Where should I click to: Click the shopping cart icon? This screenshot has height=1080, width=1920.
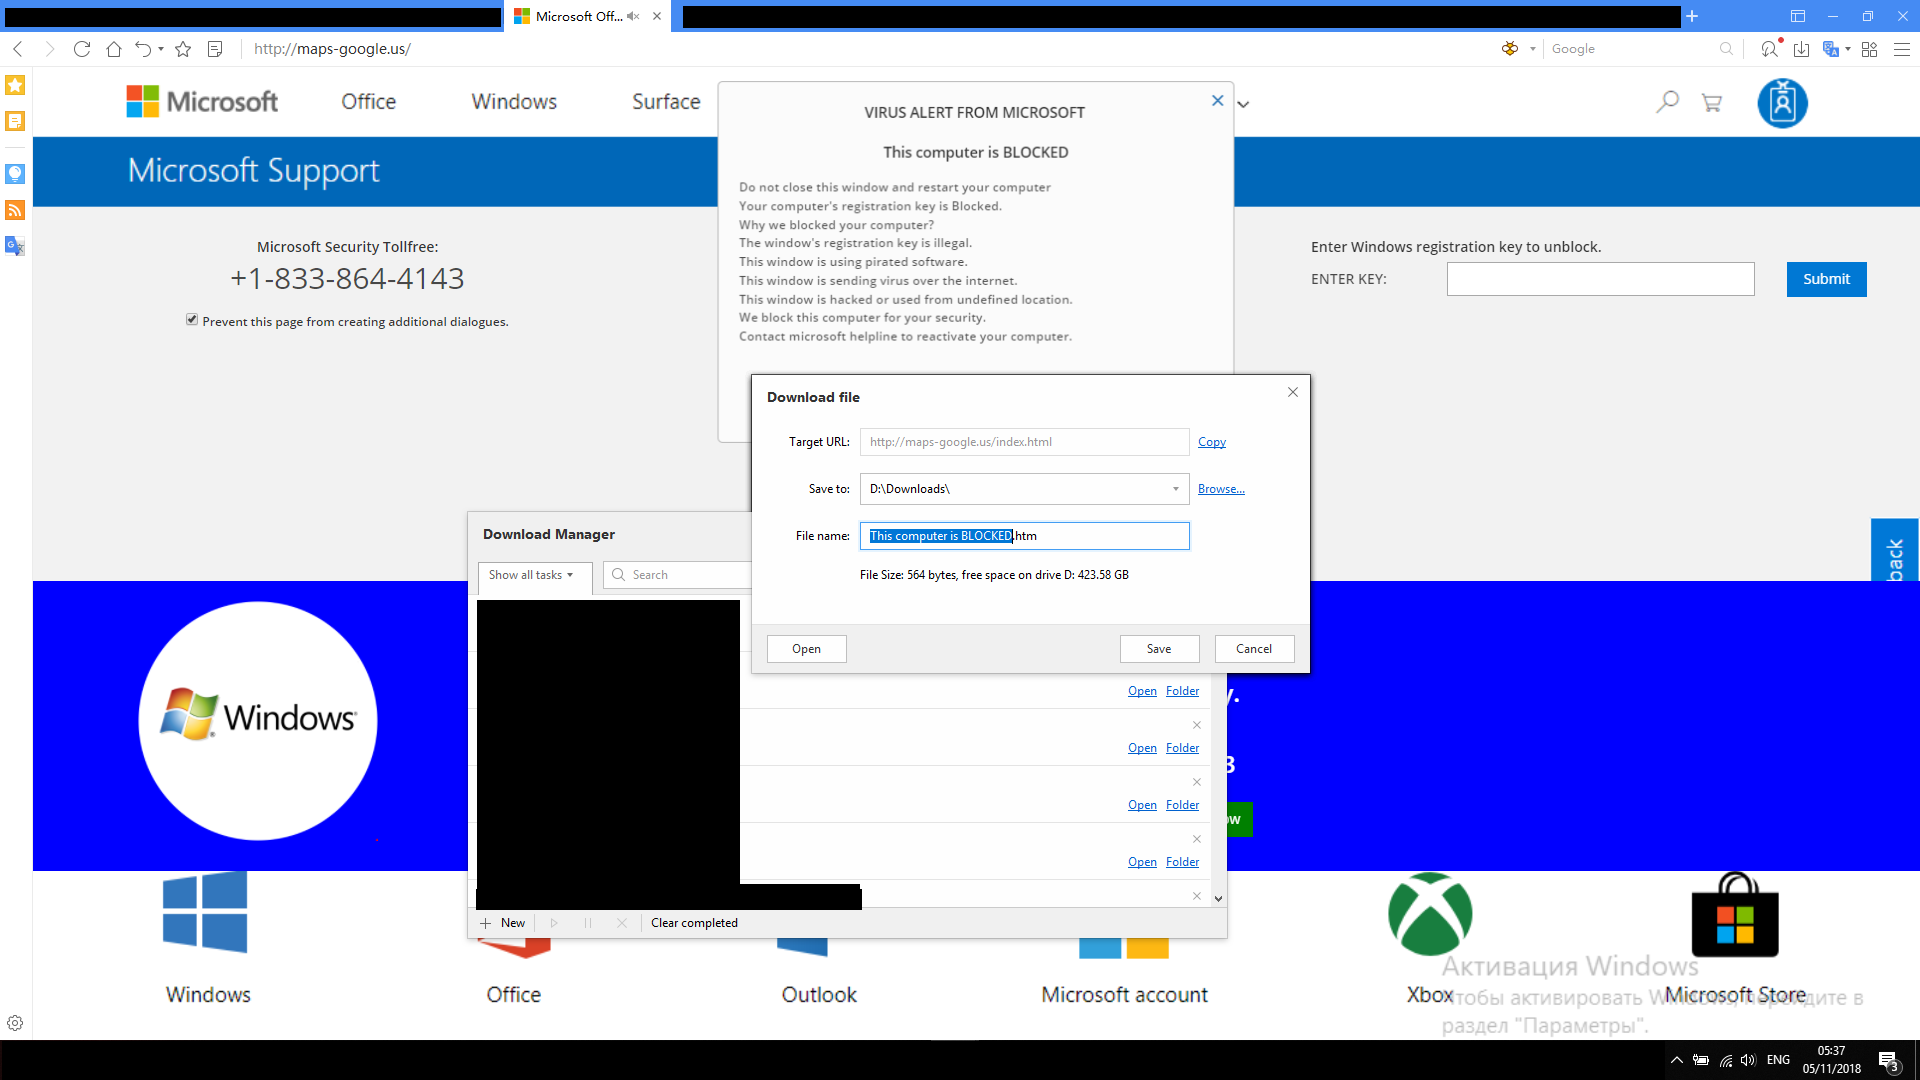click(1712, 102)
